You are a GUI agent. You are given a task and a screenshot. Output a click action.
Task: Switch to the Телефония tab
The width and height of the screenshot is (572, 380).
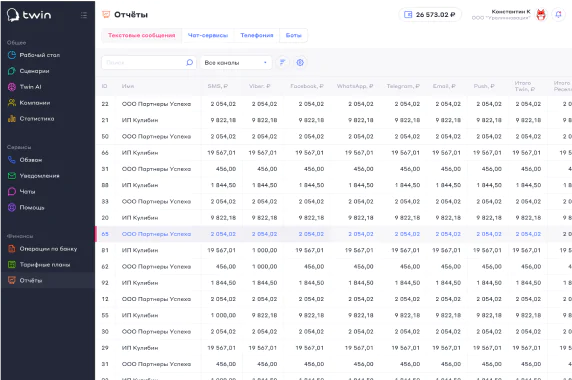click(x=256, y=35)
